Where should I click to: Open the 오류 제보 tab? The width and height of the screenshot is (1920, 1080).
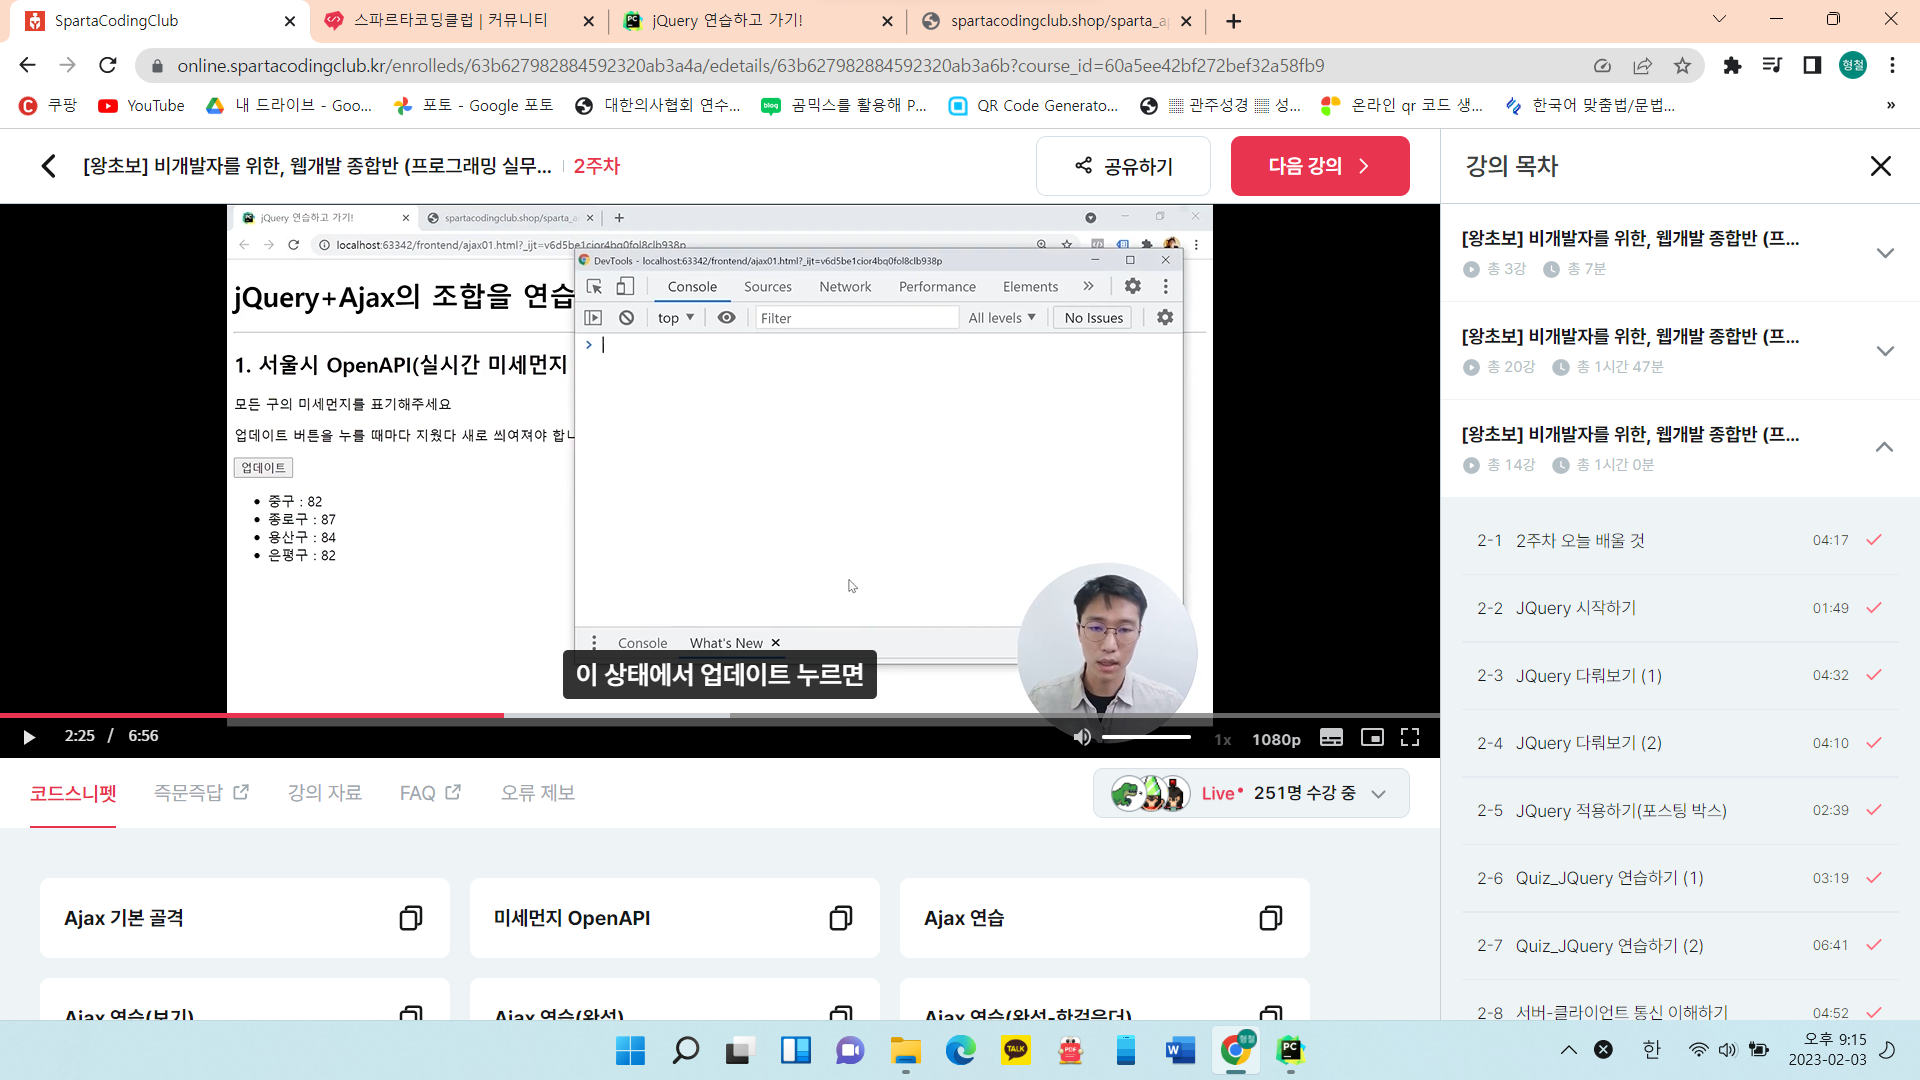coord(538,793)
